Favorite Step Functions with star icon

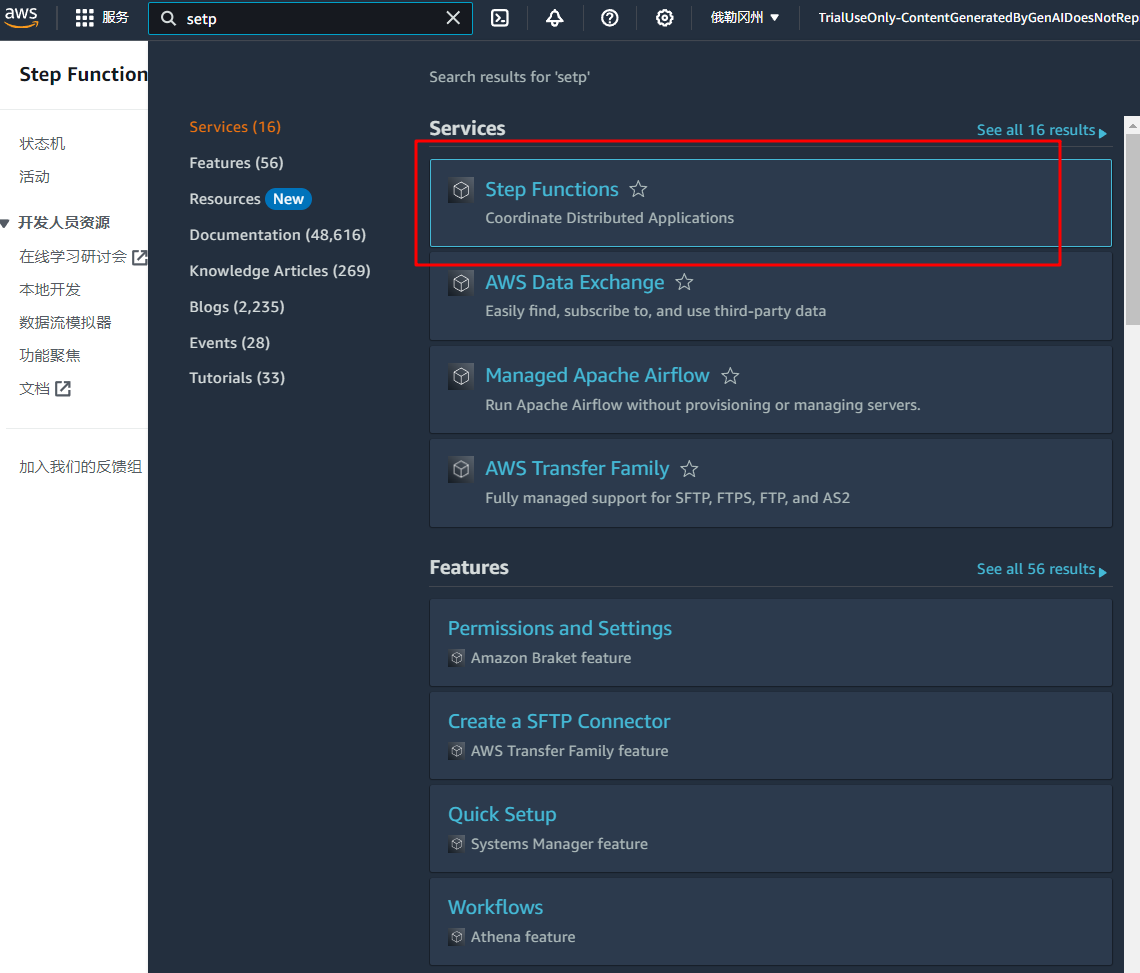[638, 189]
